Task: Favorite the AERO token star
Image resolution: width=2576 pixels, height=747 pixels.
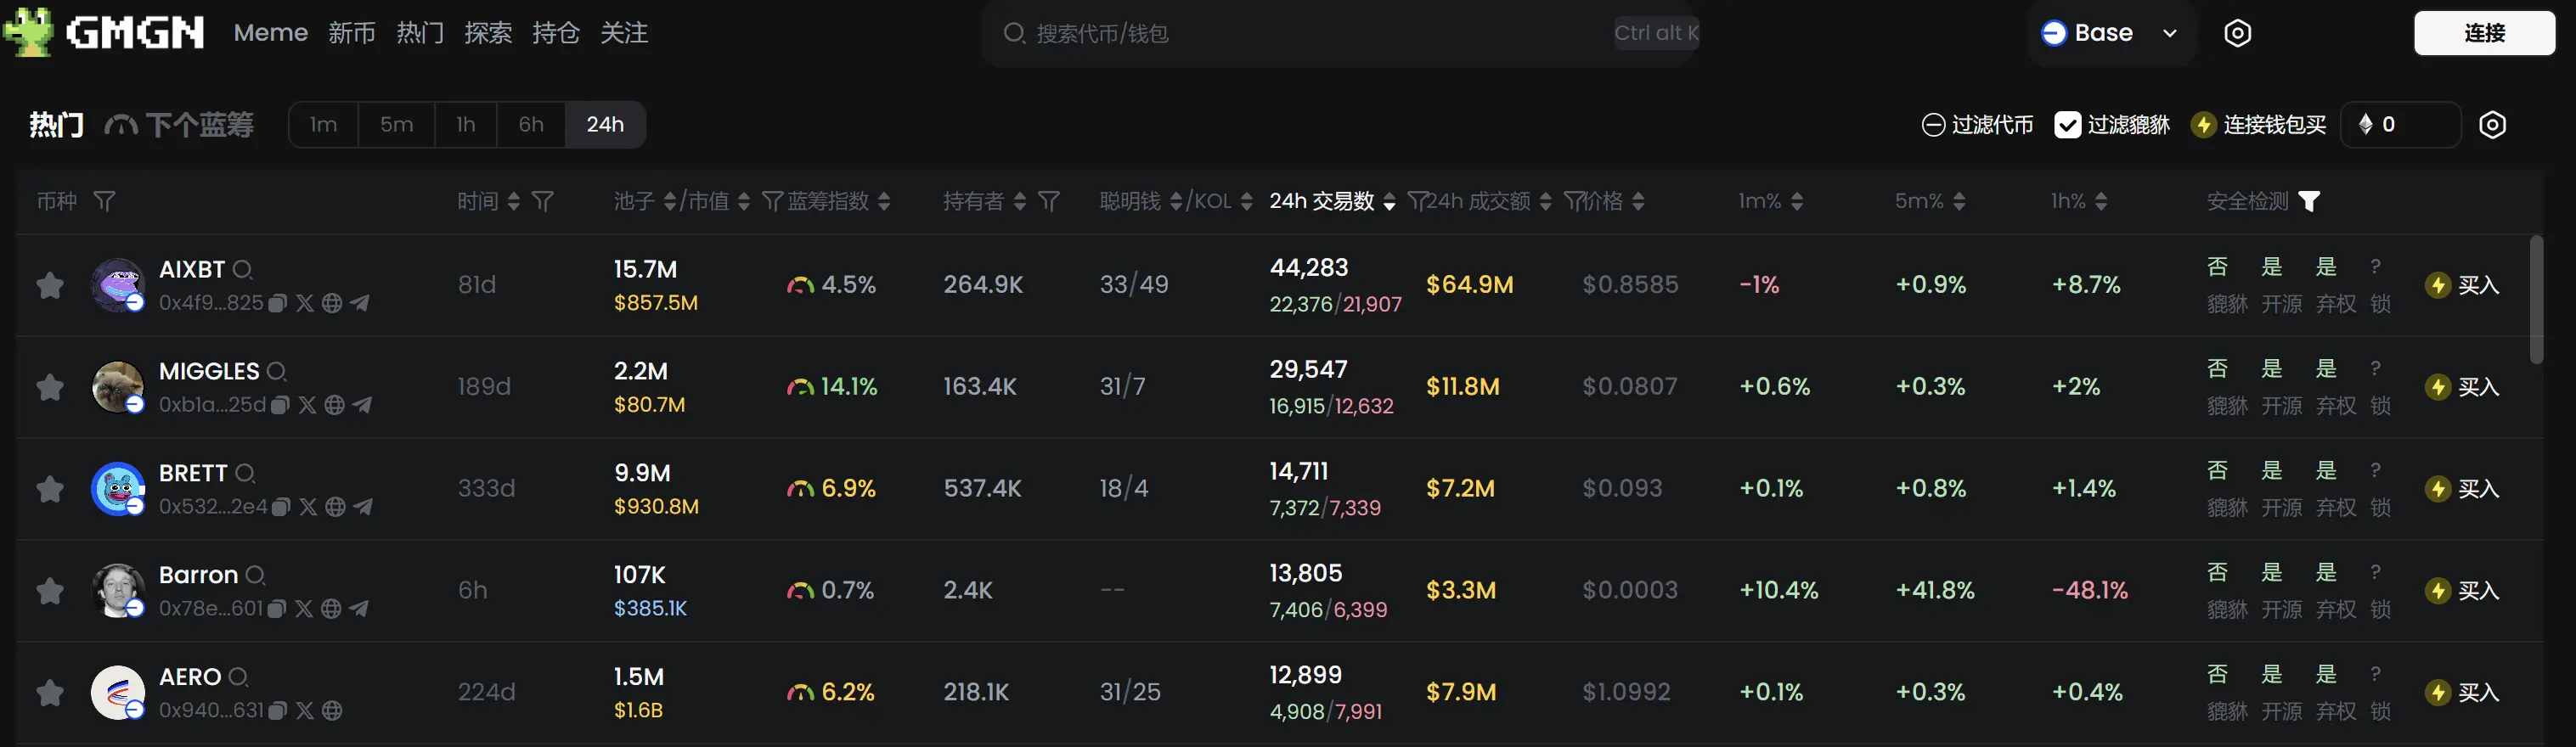Action: pos(50,692)
